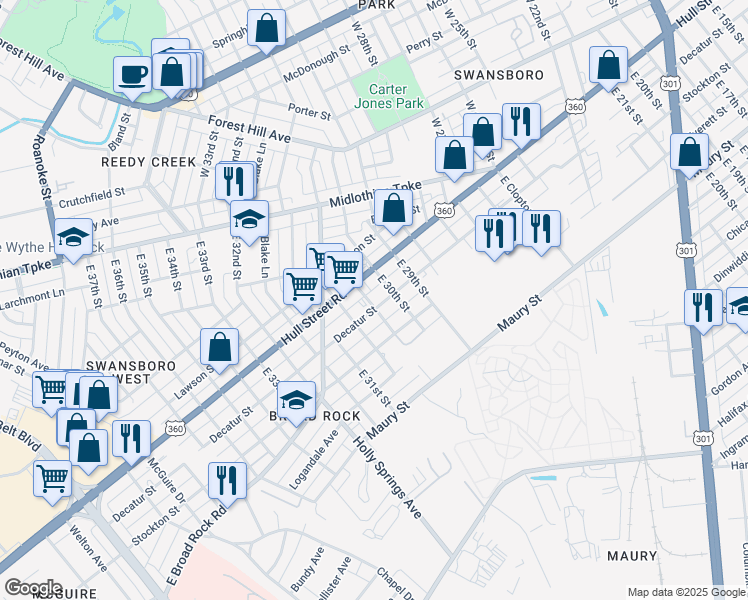Image resolution: width=748 pixels, height=600 pixels.
Task: Click the restaurant marker above E Broad Rock Rd
Action: pos(227,480)
